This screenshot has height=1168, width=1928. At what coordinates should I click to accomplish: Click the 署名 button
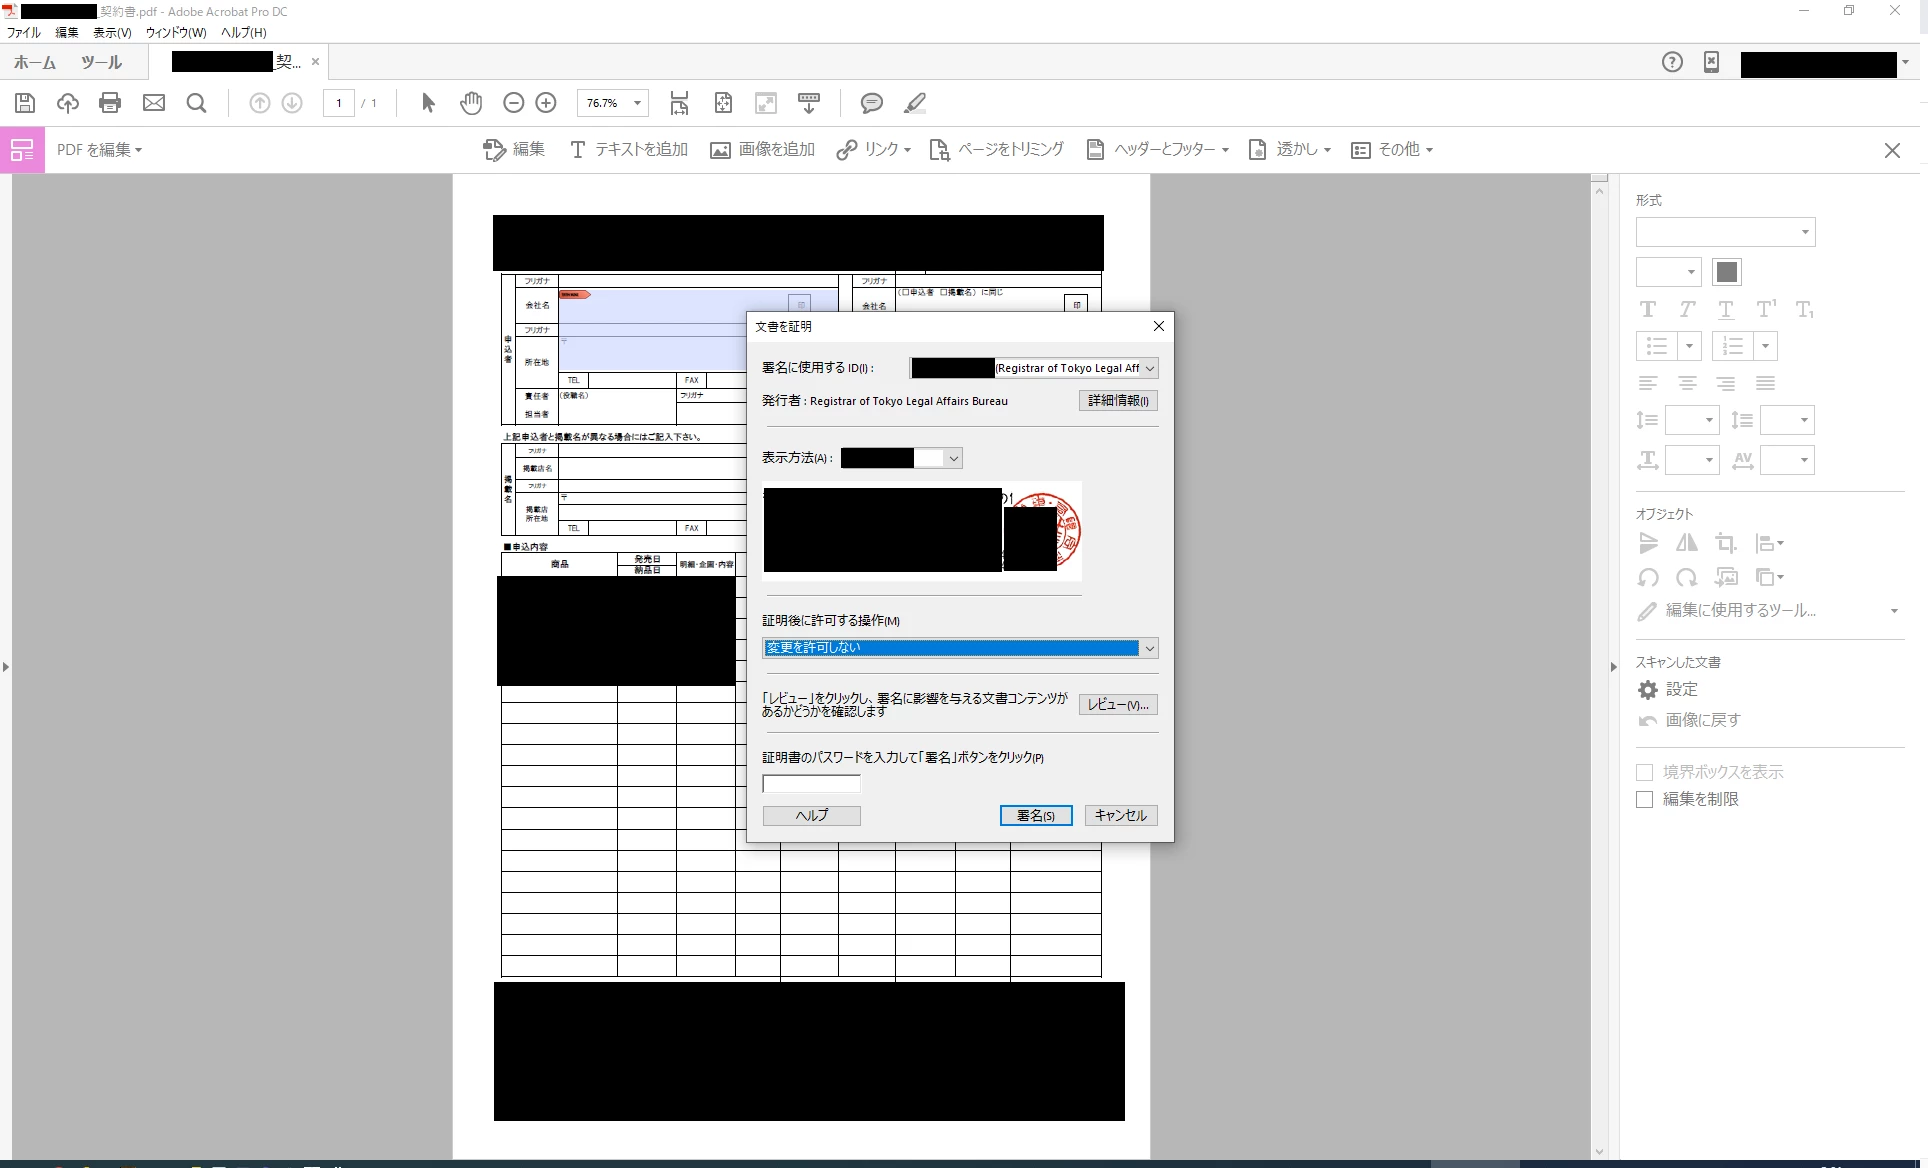point(1035,815)
